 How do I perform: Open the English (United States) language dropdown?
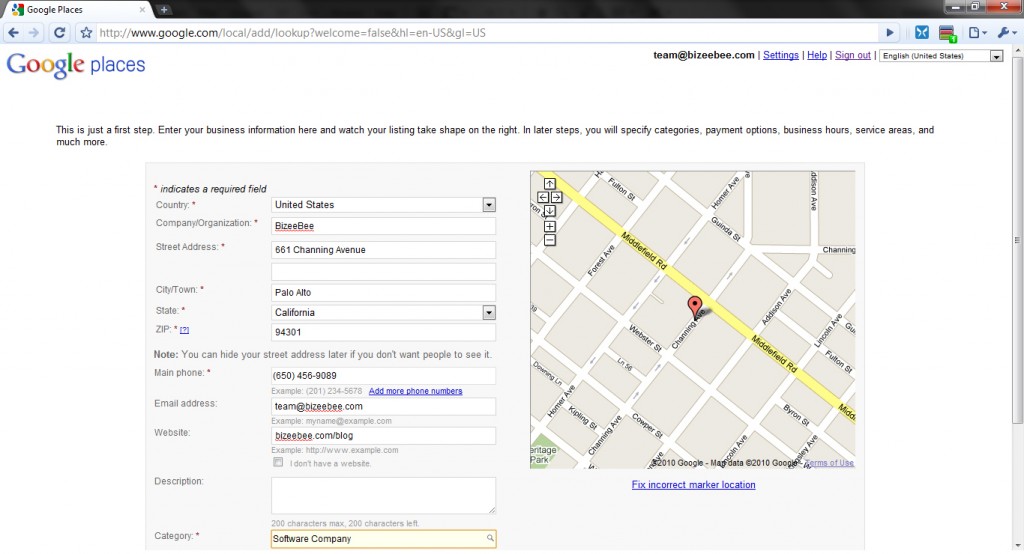coord(941,56)
